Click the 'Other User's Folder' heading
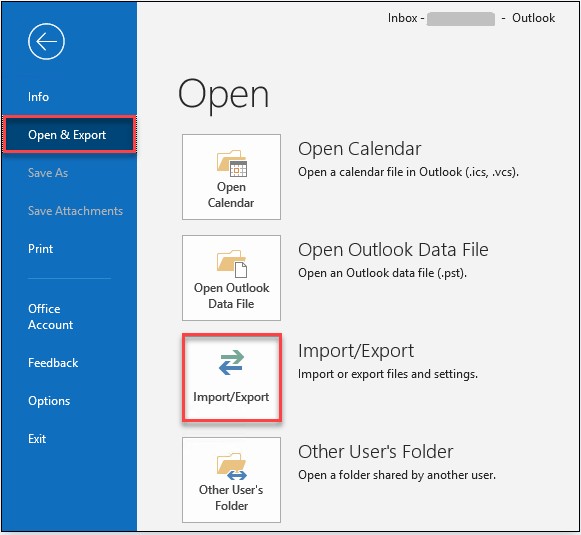Viewport: 581px width, 535px height. point(376,452)
